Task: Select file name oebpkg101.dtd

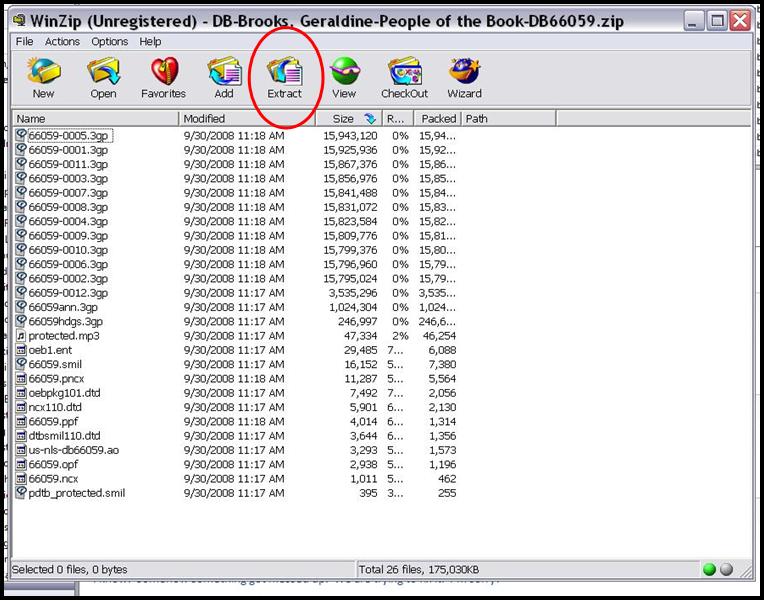Action: click(64, 393)
